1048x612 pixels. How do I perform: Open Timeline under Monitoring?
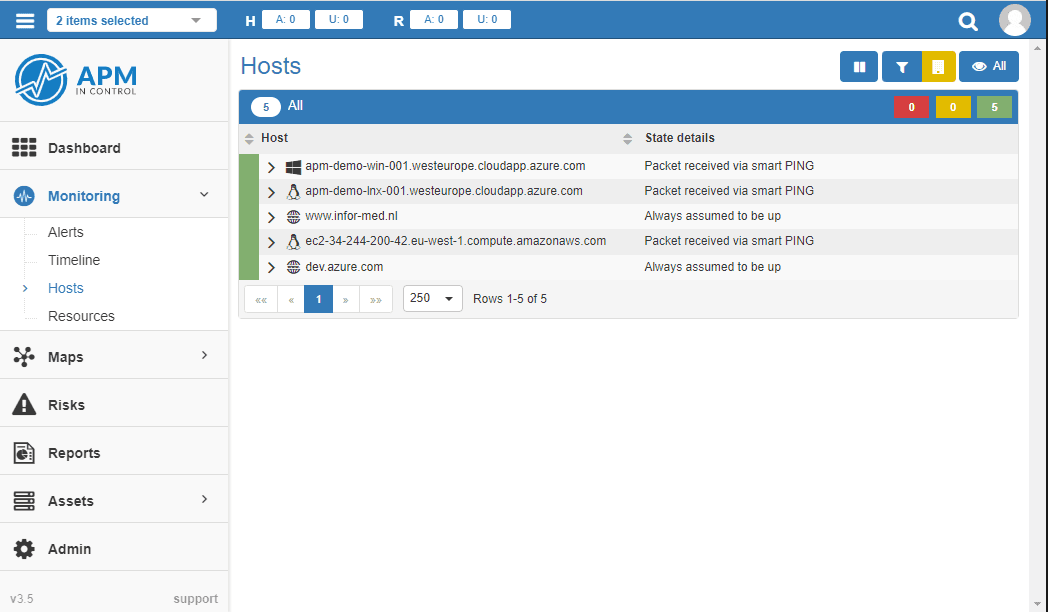tap(74, 260)
